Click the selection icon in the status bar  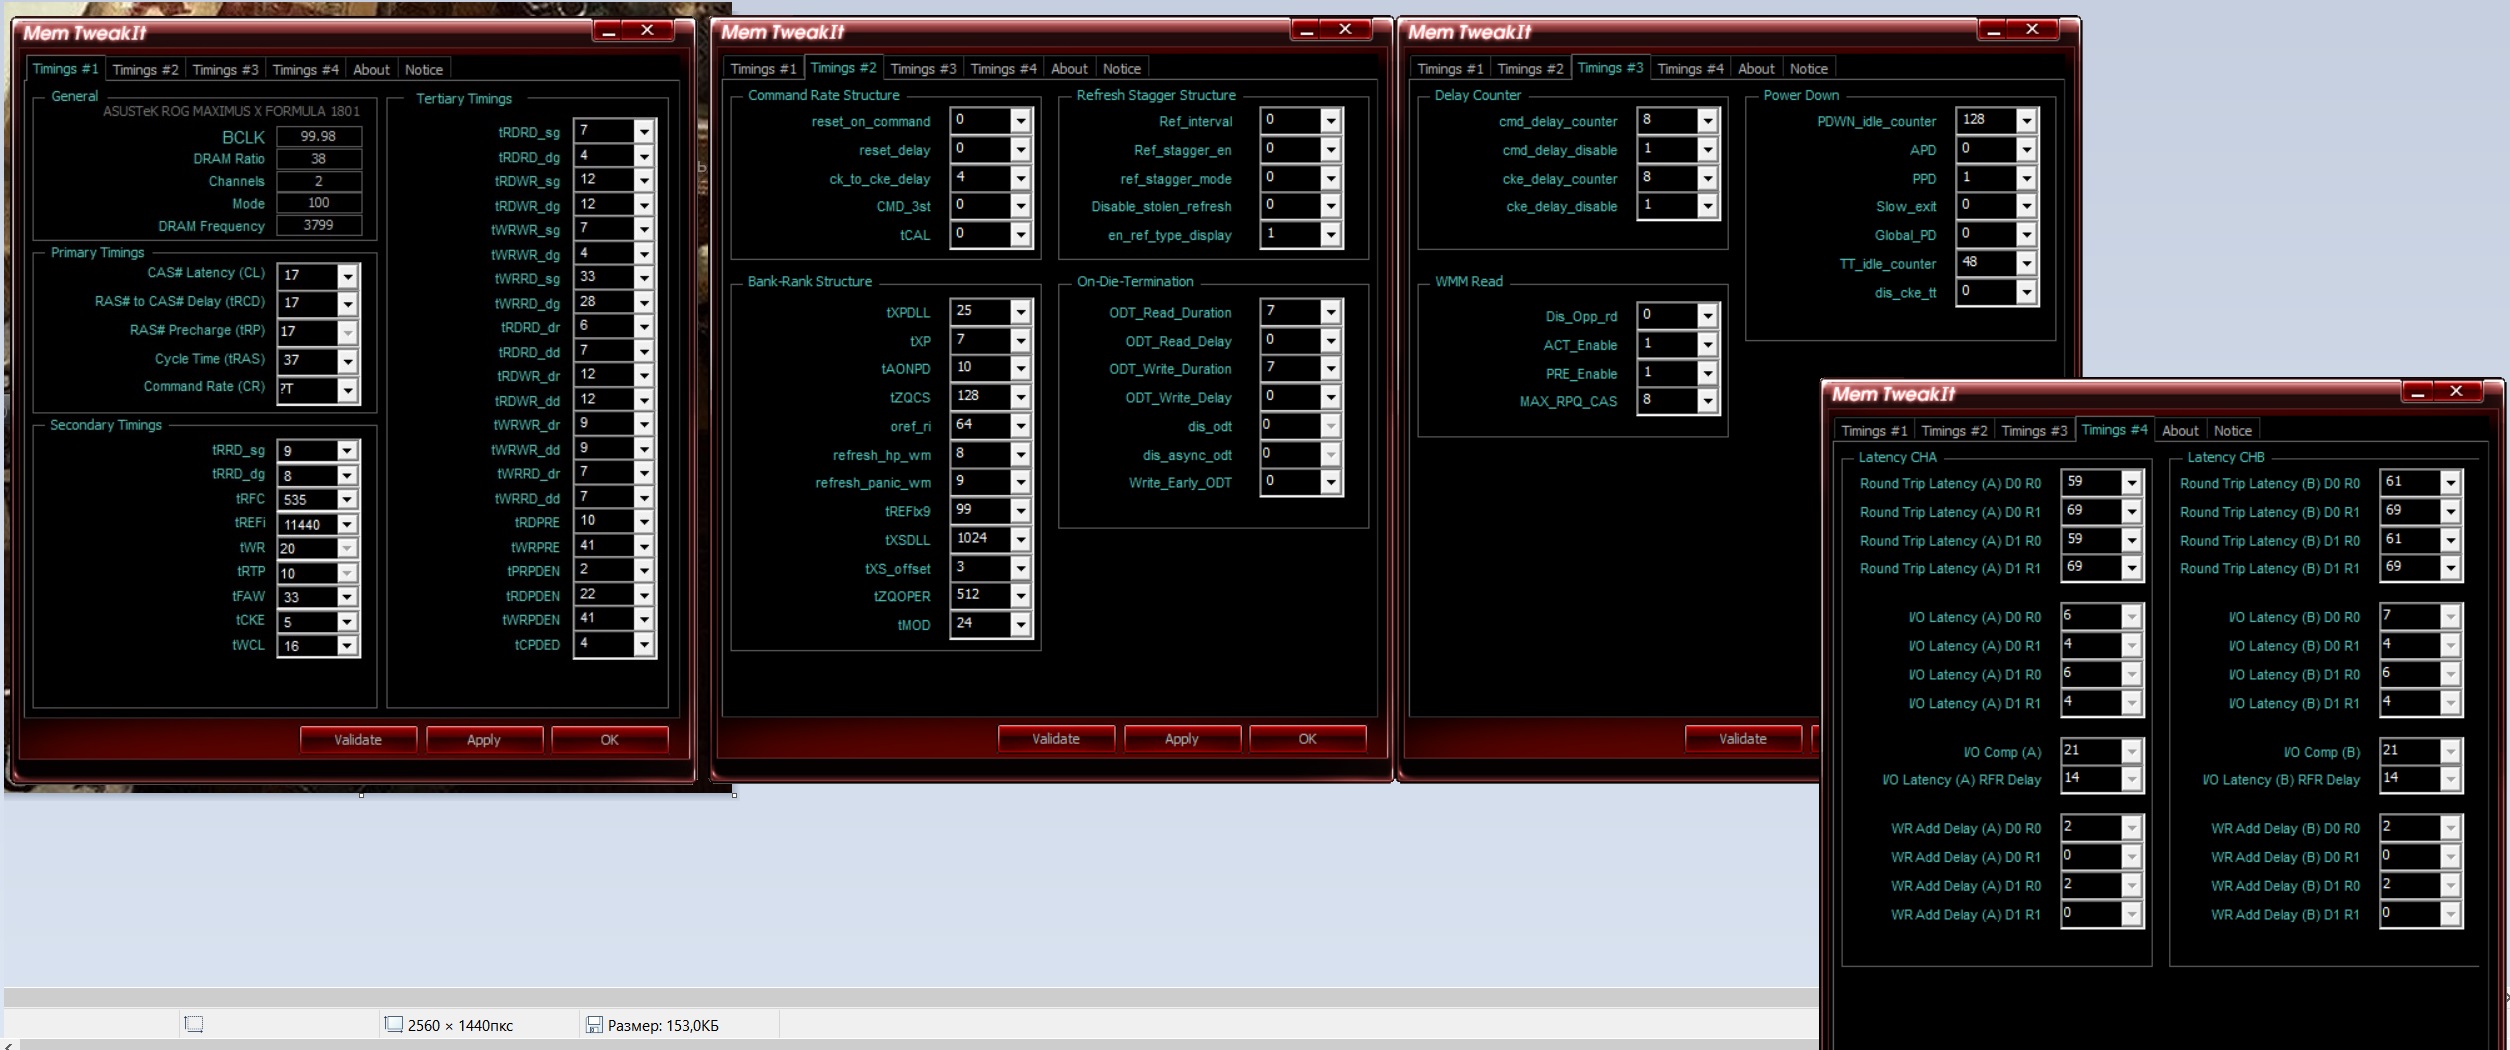click(x=194, y=1024)
